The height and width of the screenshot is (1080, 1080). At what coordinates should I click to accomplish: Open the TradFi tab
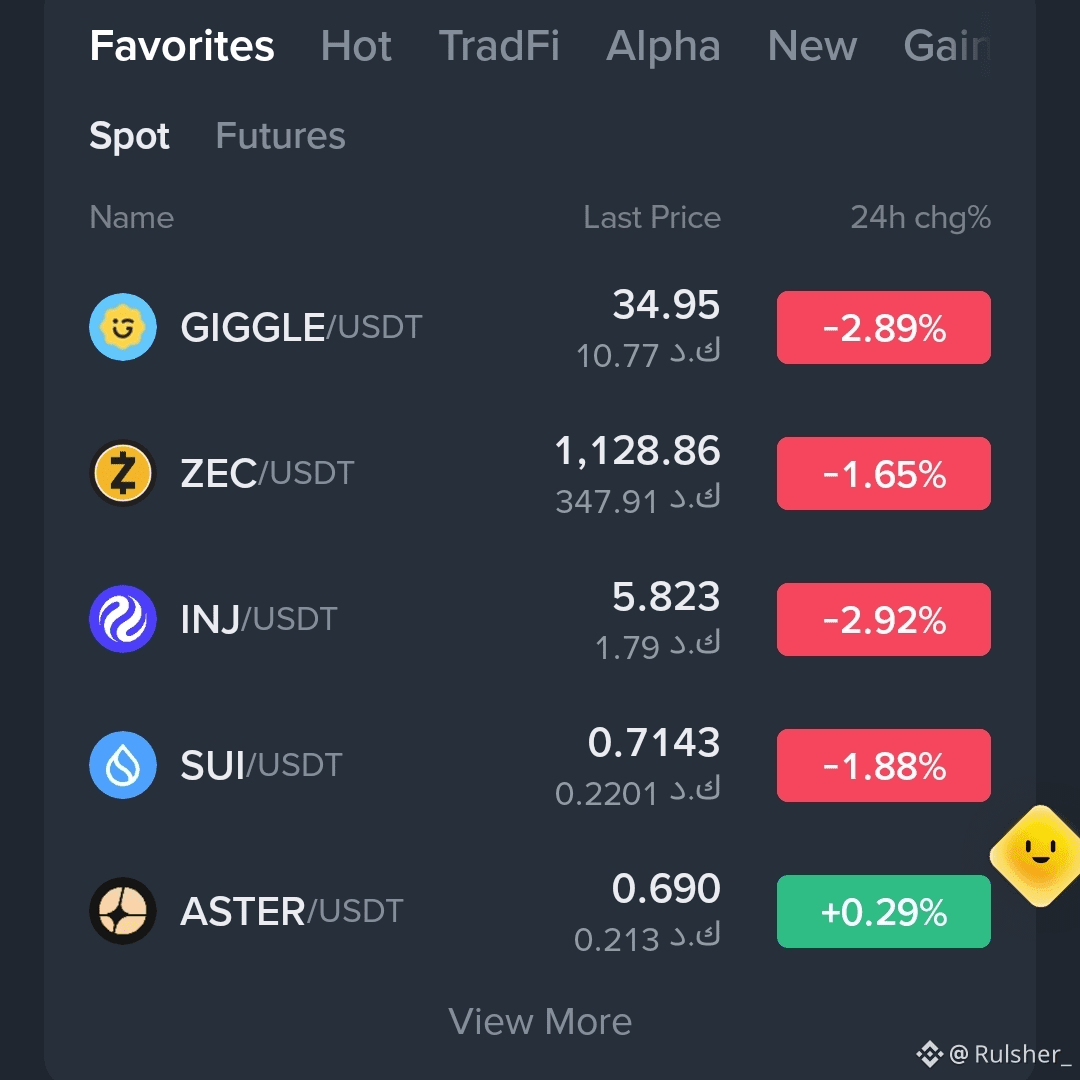(x=499, y=46)
